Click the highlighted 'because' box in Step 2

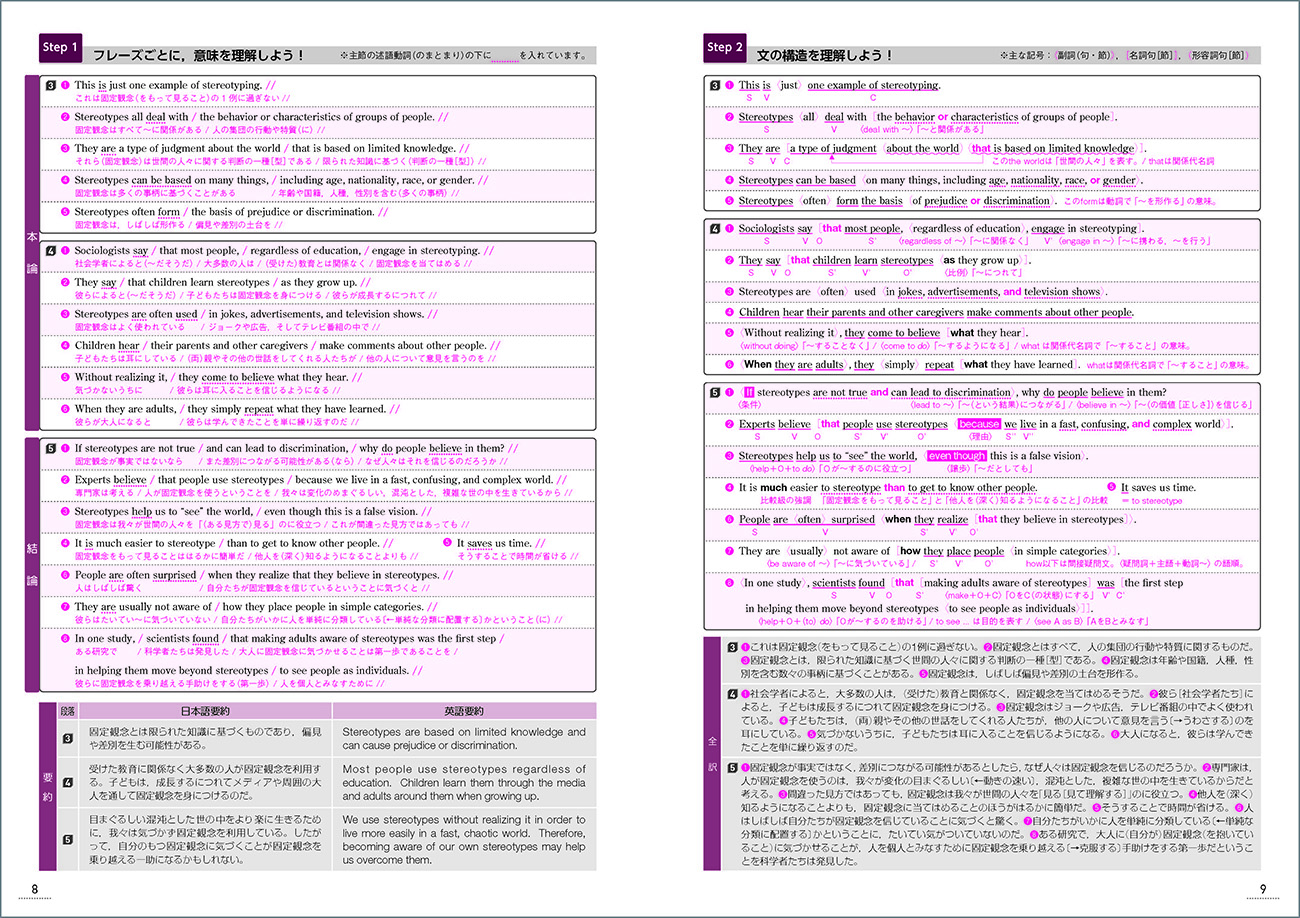tap(978, 424)
